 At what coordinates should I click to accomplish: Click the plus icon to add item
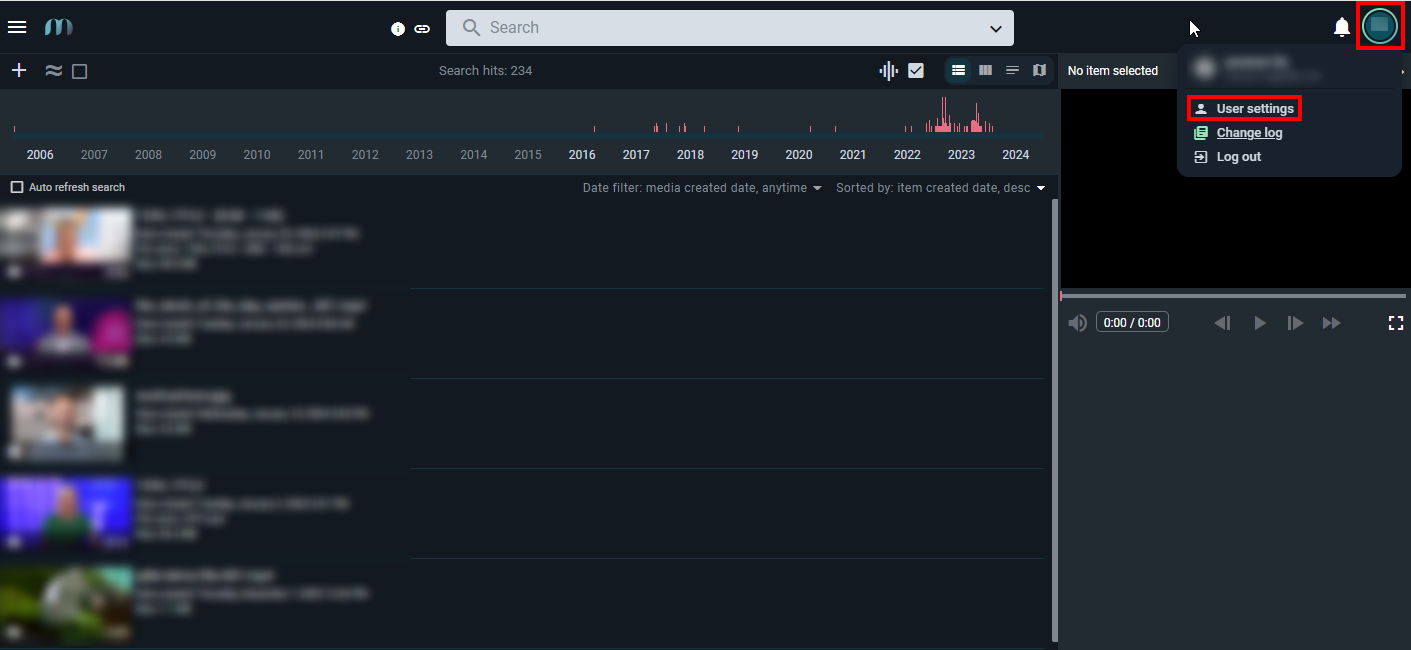pyautogui.click(x=19, y=70)
